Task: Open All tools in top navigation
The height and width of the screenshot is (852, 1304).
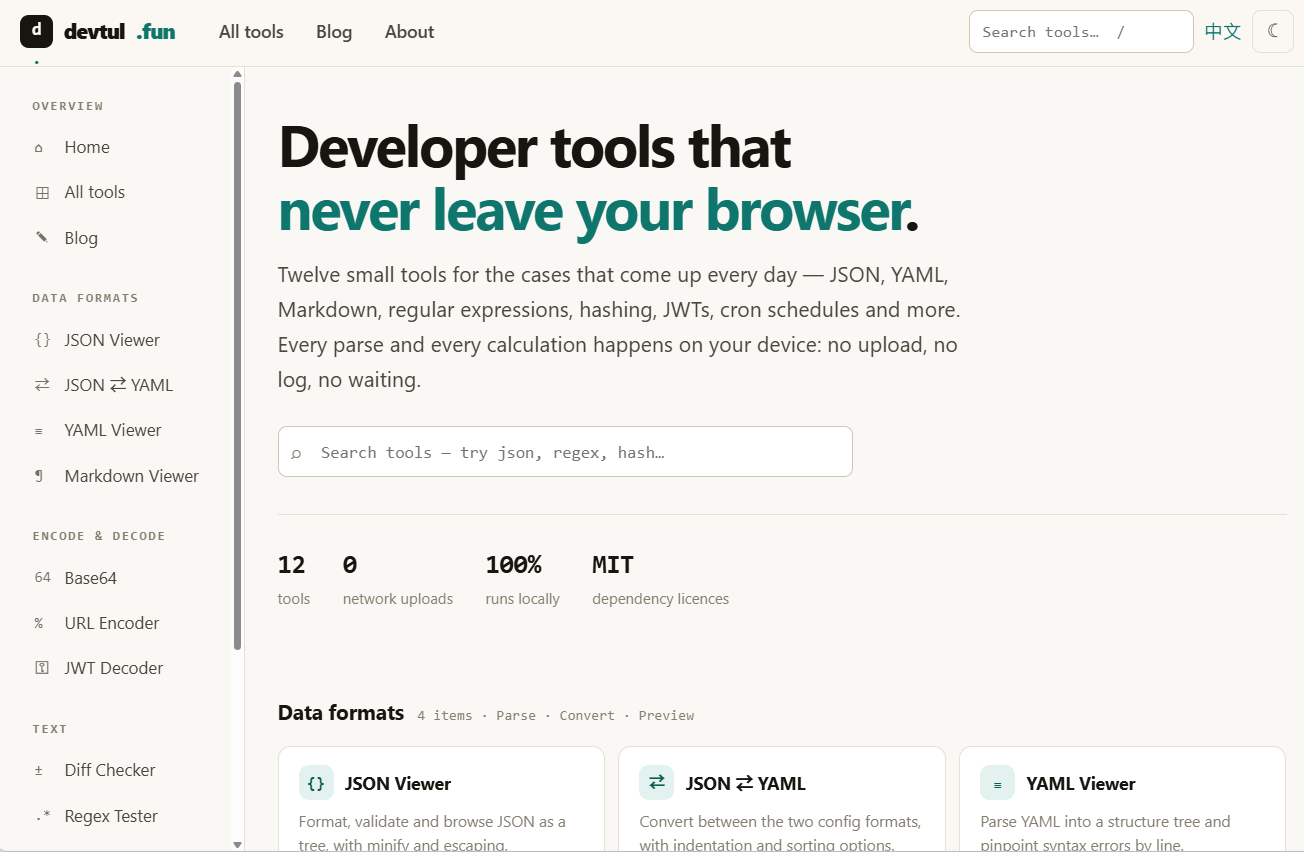Action: click(251, 32)
